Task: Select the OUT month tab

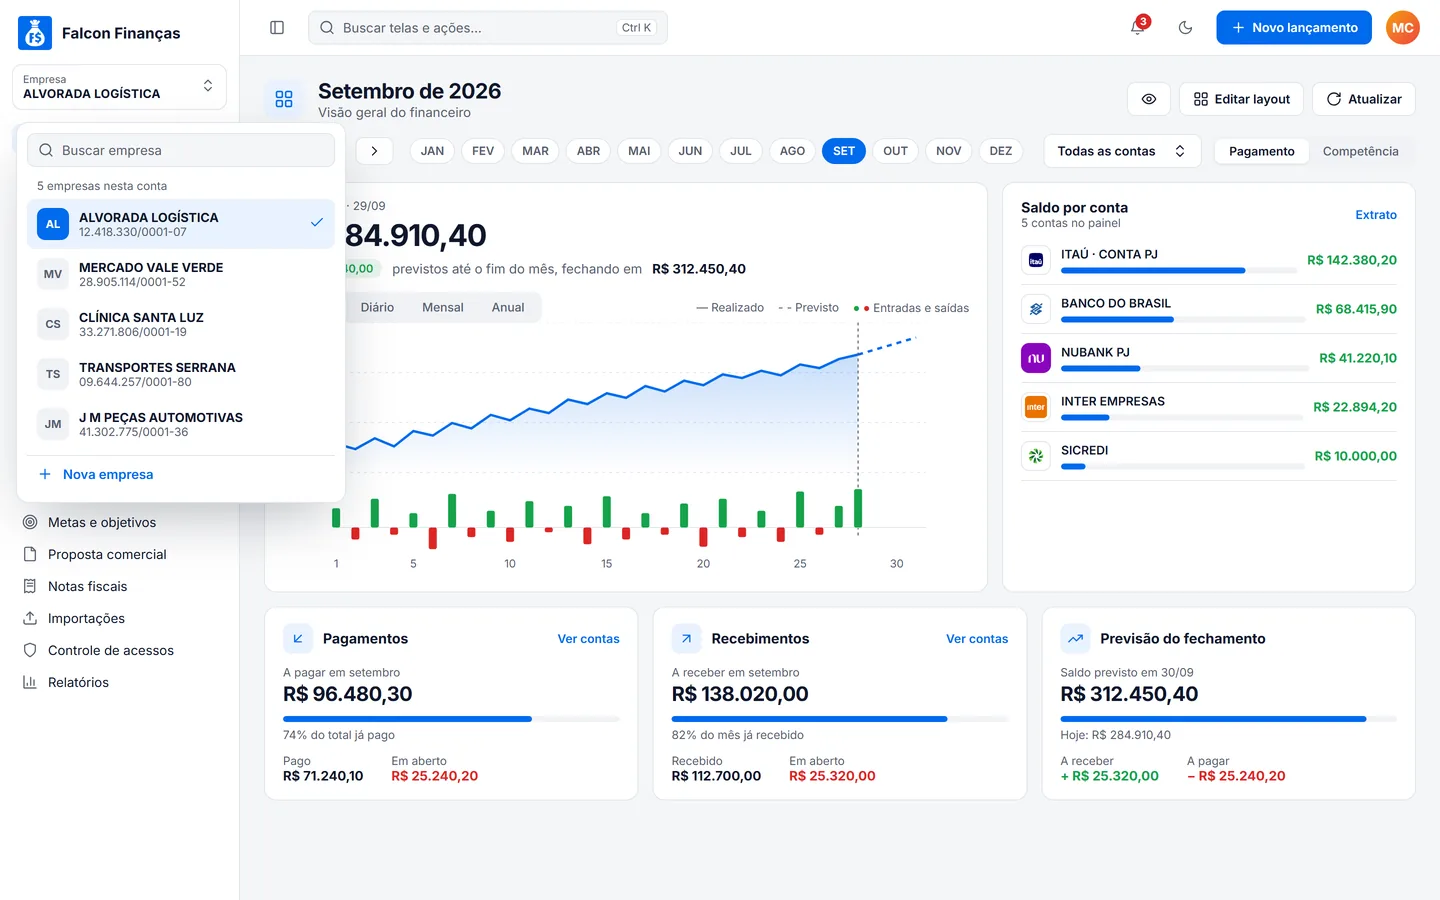Action: [895, 151]
